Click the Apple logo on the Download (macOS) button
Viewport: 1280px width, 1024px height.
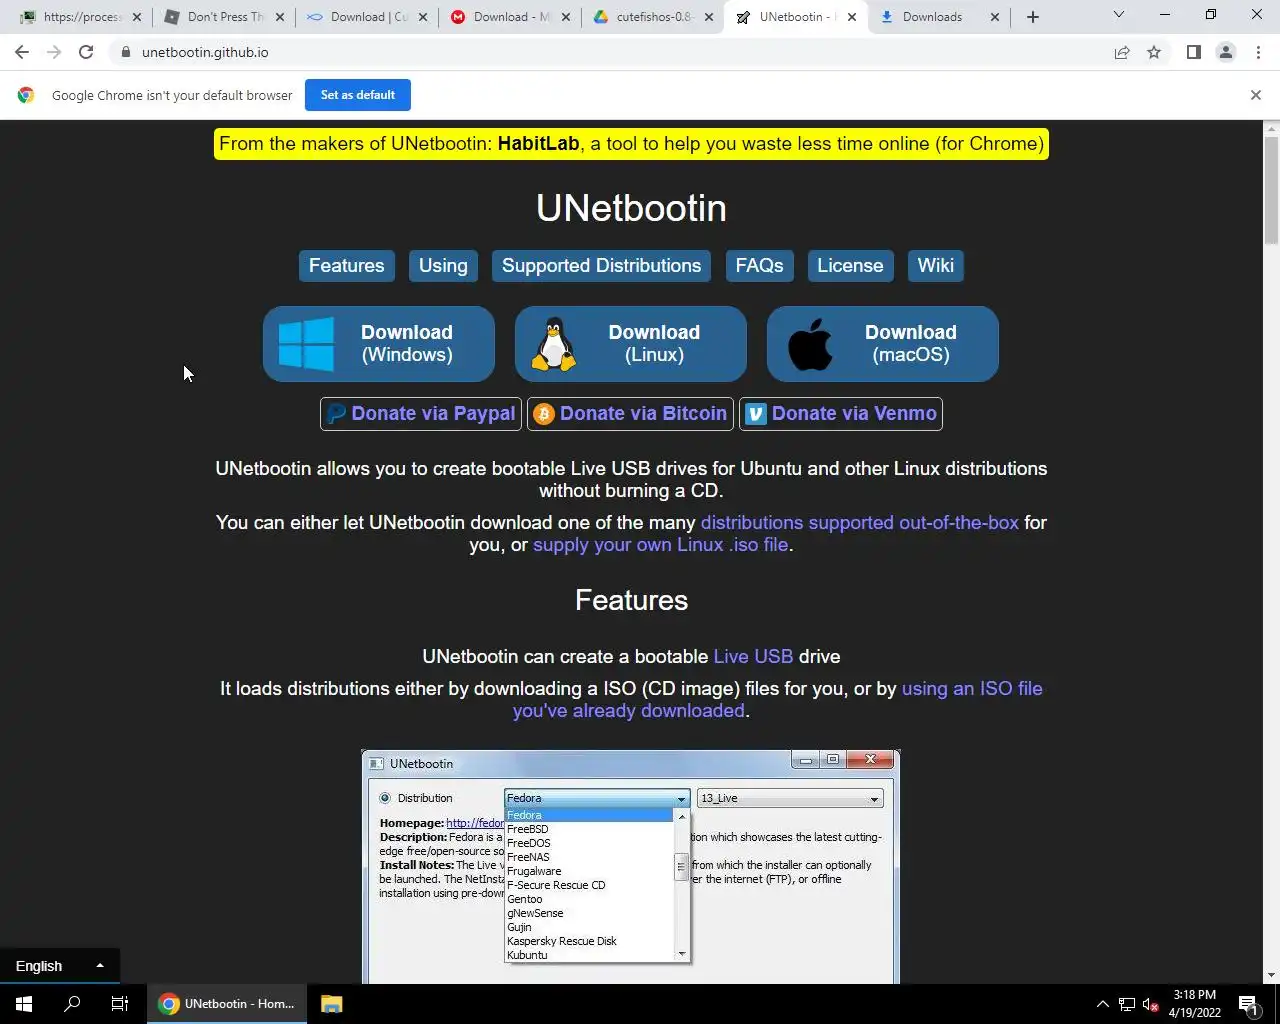(x=810, y=344)
